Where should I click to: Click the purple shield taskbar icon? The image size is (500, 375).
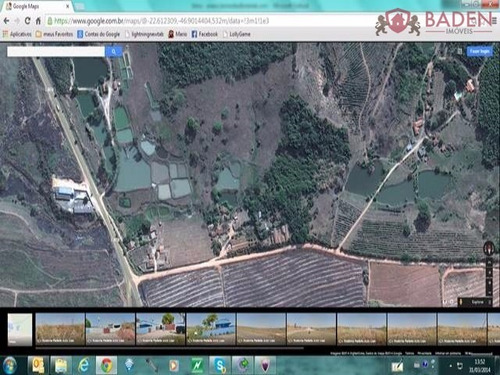[265, 366]
